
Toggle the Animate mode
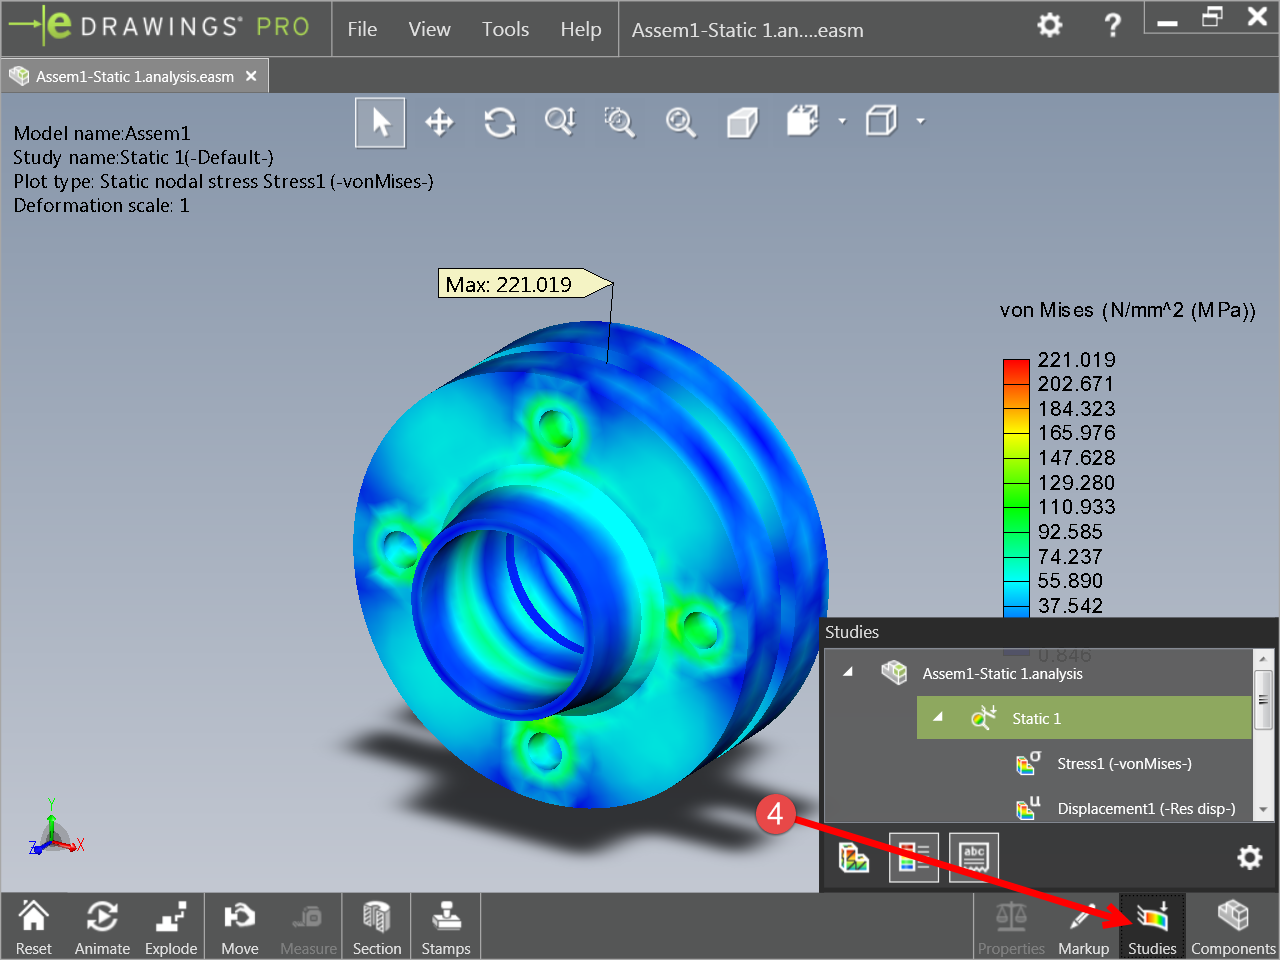102,924
